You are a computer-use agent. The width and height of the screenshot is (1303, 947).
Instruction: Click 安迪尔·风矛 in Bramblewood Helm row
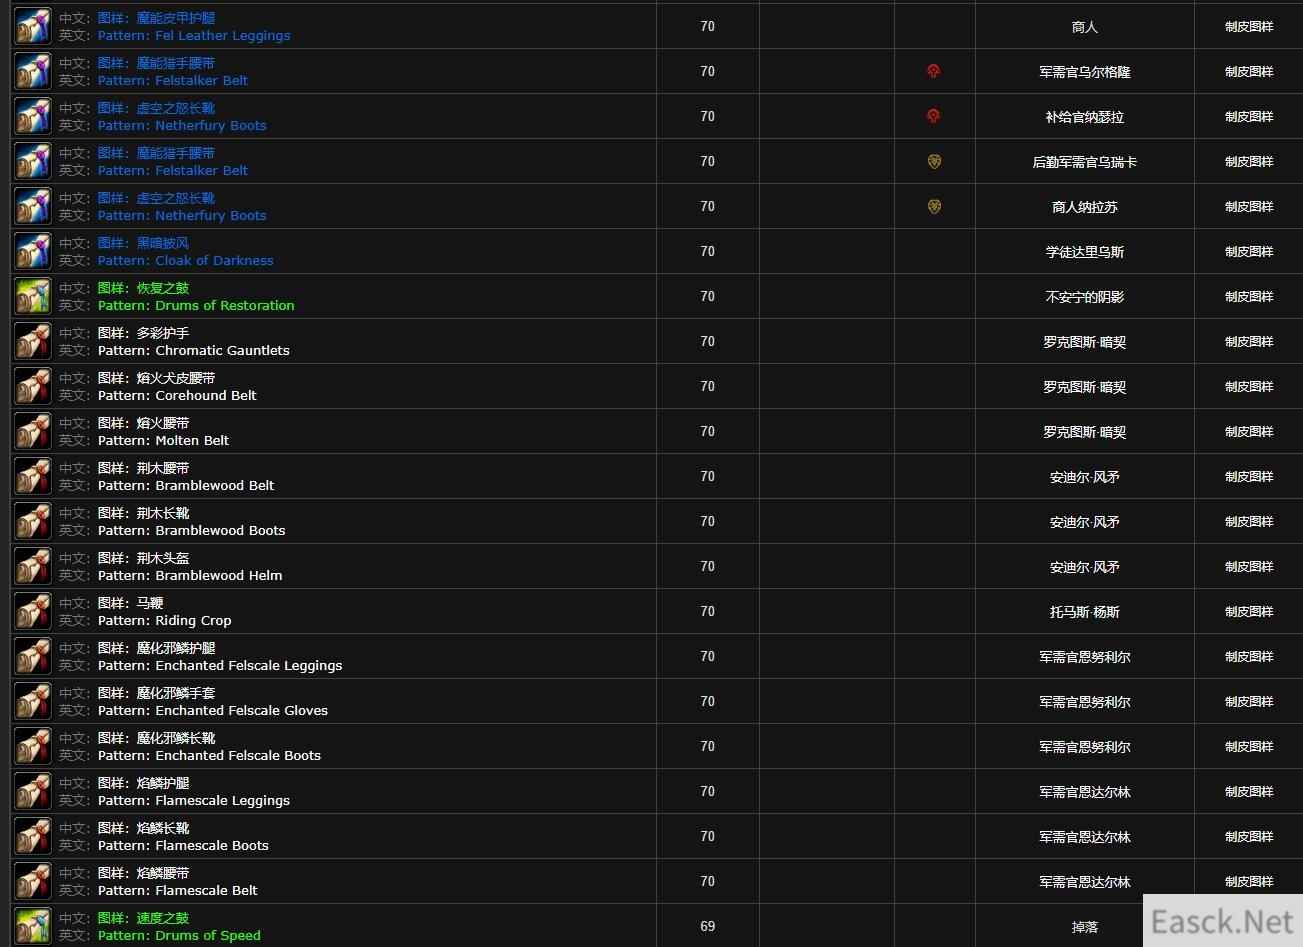1085,567
